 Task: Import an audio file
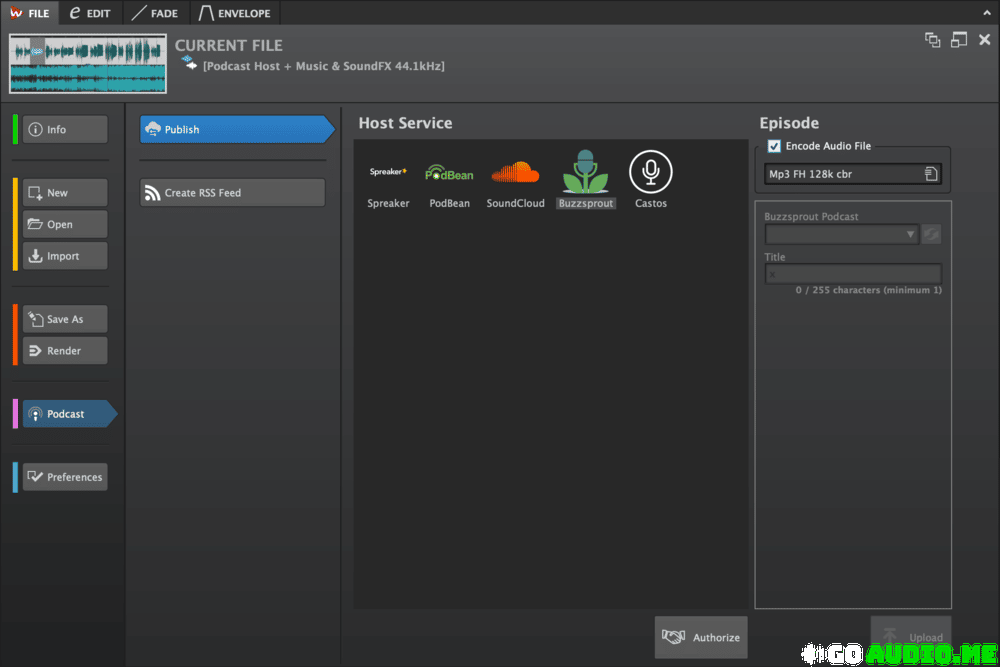click(x=65, y=256)
